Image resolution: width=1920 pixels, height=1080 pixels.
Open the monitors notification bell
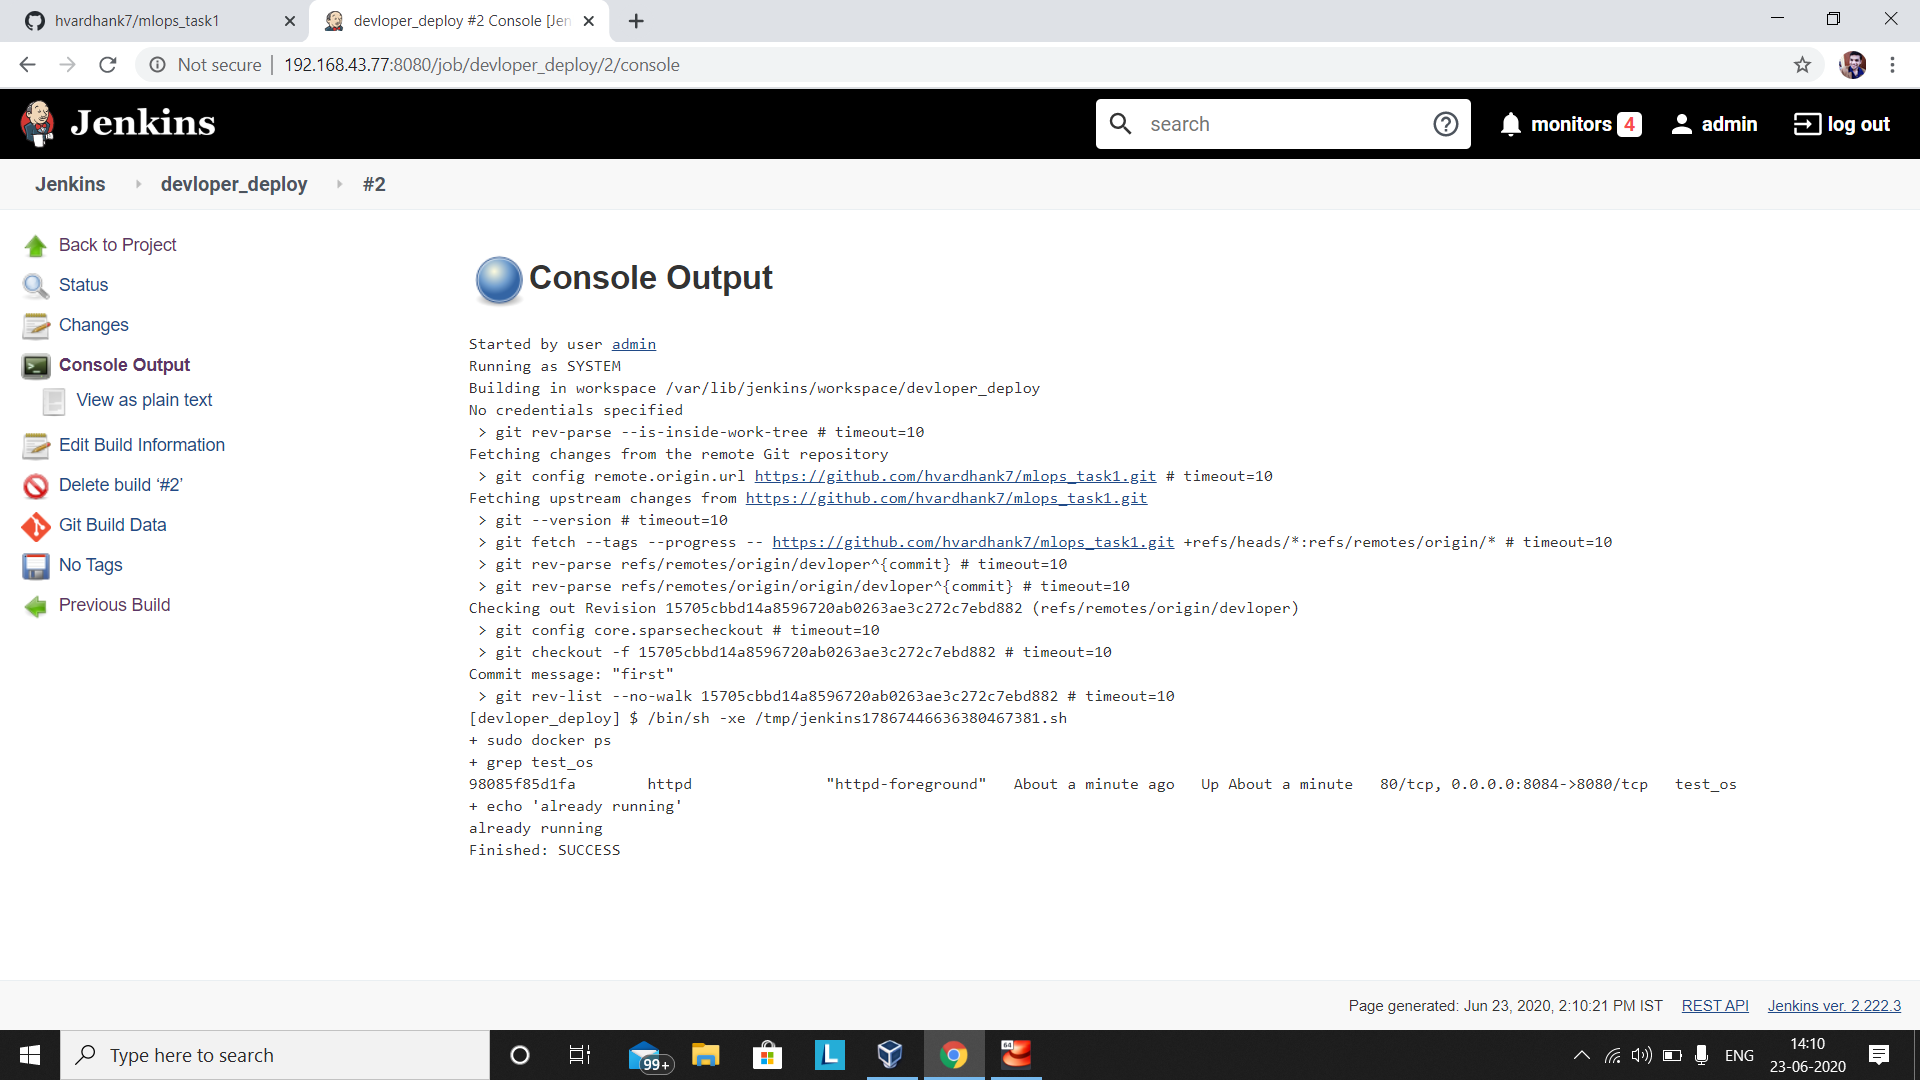(1511, 124)
